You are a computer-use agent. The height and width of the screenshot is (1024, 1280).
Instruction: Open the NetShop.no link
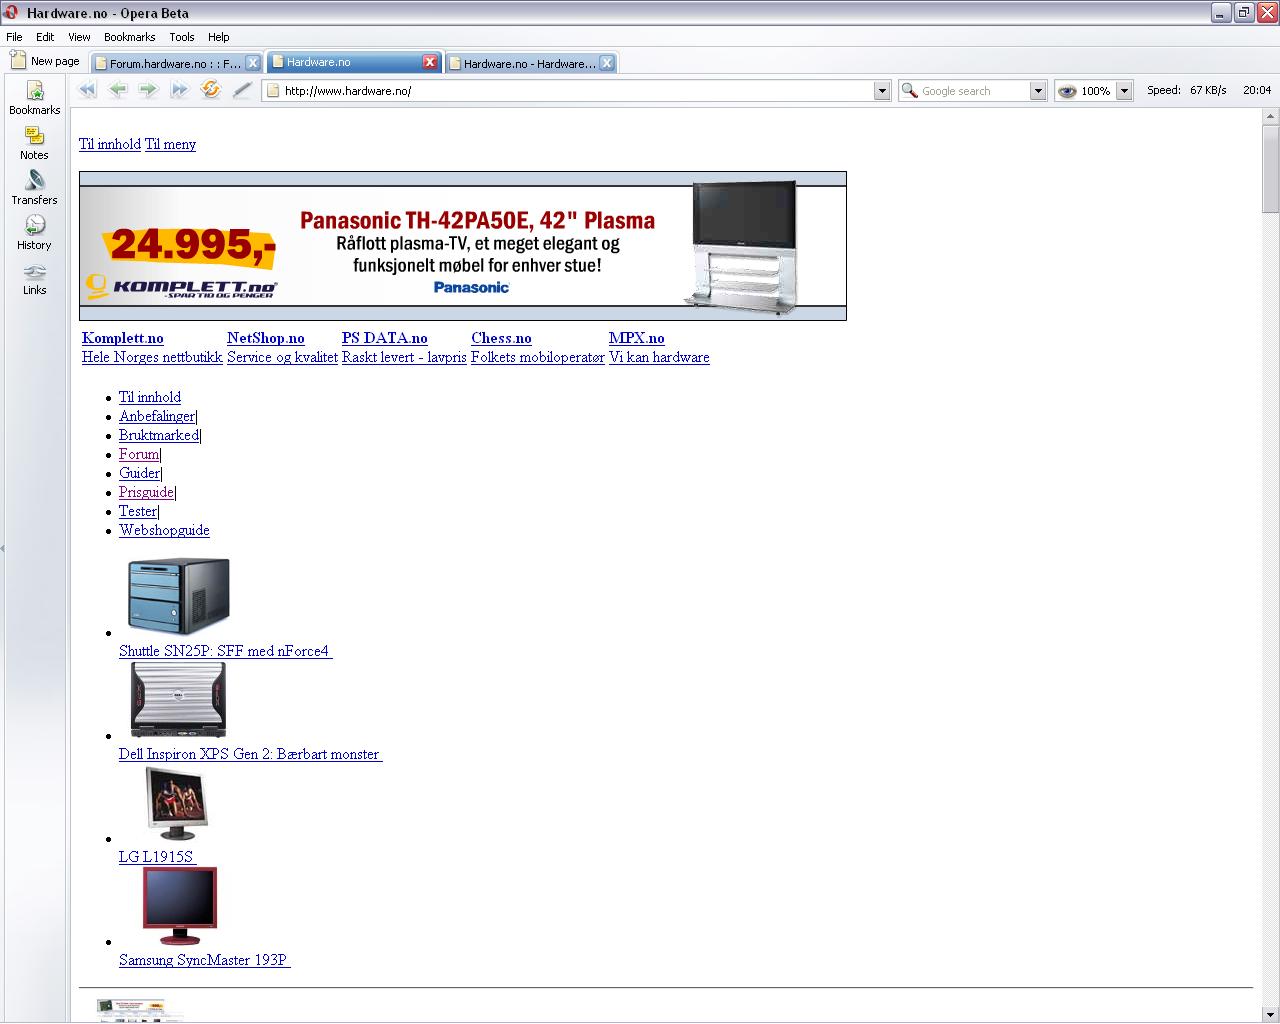(x=266, y=338)
